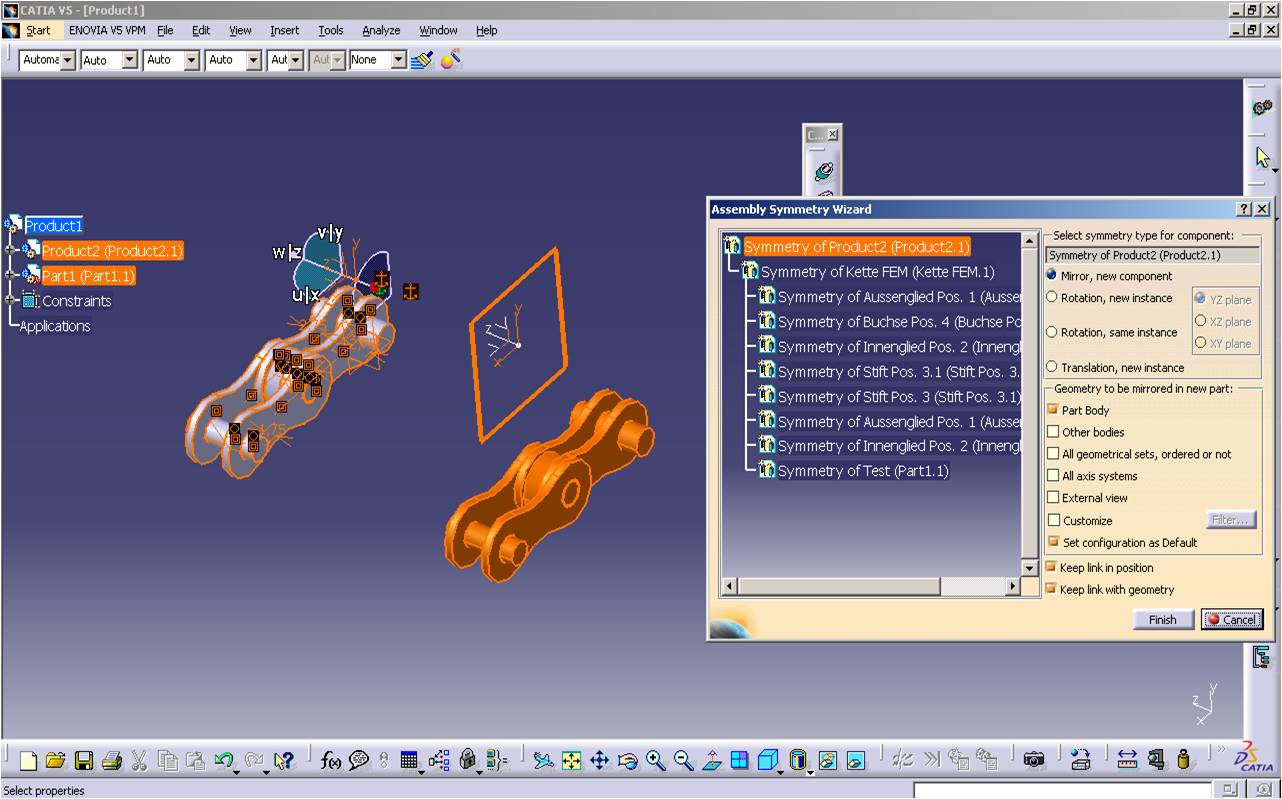Open the File menu
The height and width of the screenshot is (799, 1282).
(165, 30)
